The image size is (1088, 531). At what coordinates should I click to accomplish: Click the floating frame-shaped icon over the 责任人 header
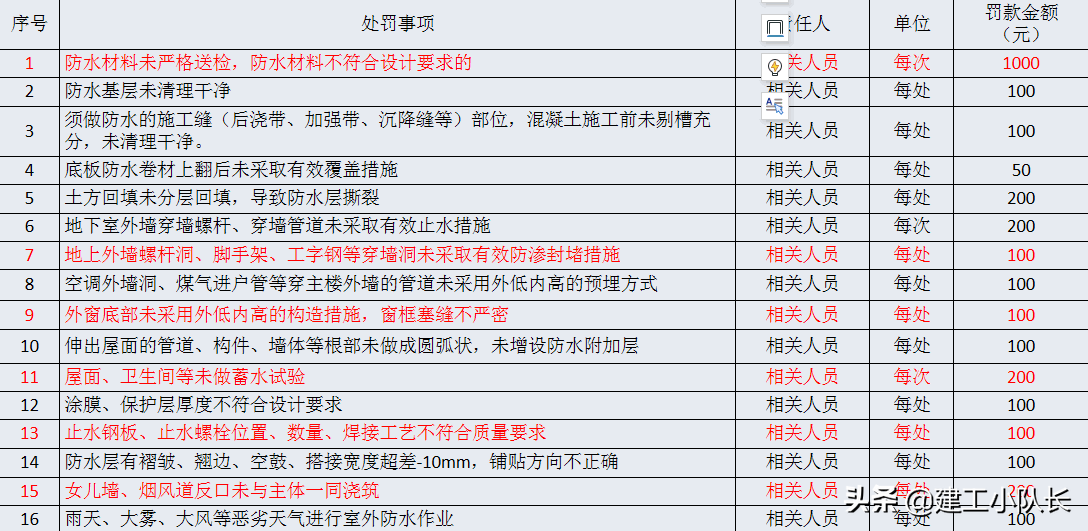(x=775, y=28)
